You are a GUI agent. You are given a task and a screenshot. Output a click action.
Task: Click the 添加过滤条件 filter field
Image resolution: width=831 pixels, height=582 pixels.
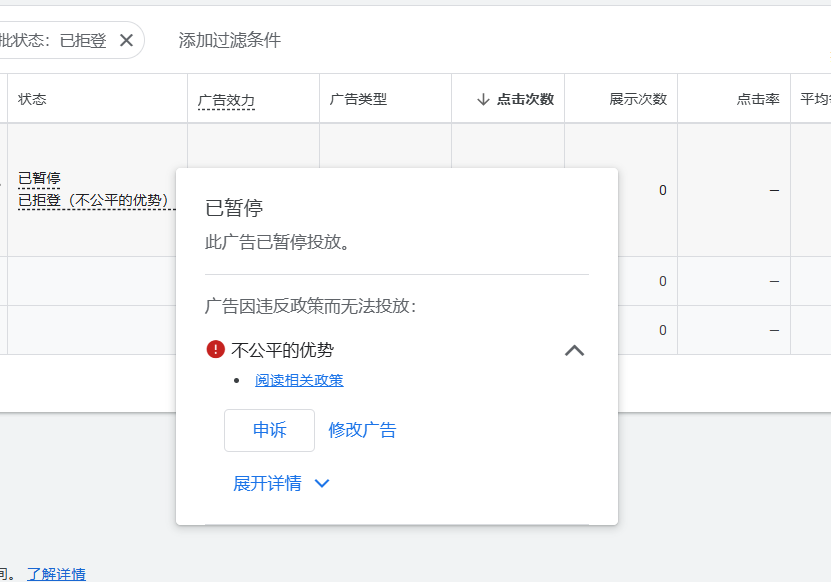(229, 40)
